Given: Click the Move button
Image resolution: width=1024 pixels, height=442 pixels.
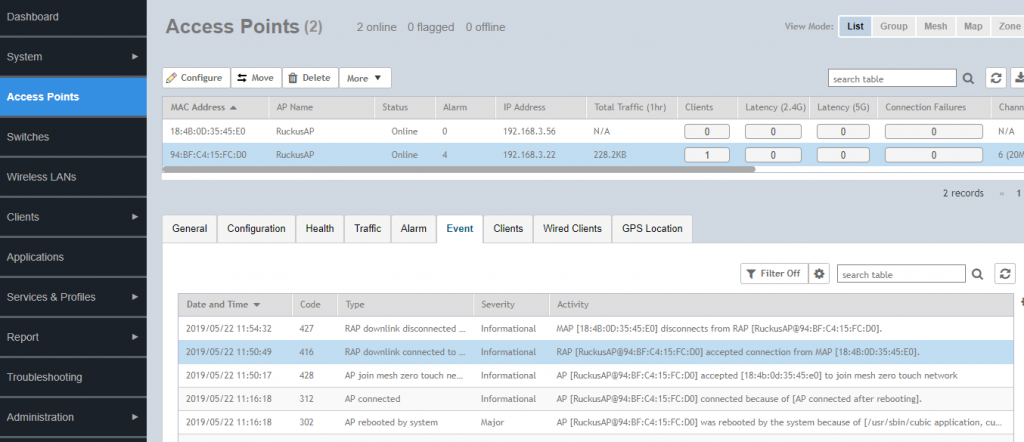Looking at the screenshot, I should pos(256,78).
